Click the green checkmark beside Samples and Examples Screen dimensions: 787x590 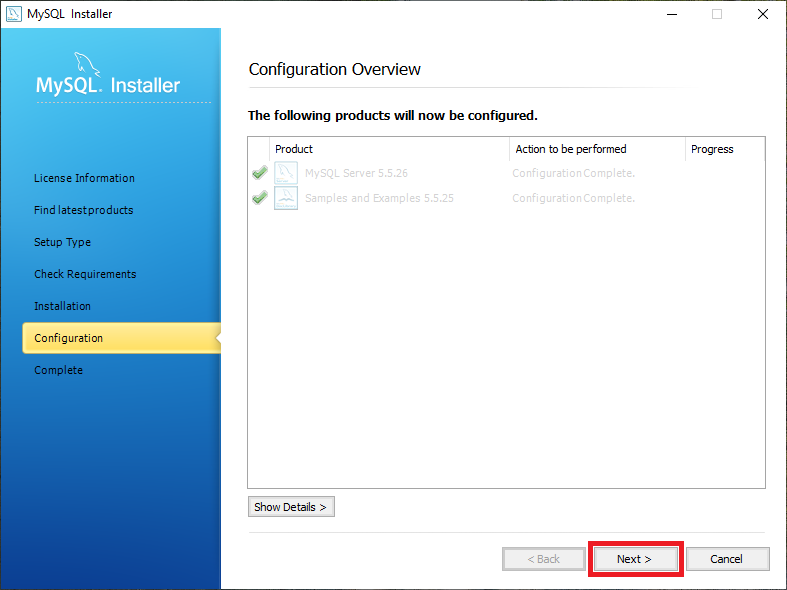pos(259,198)
